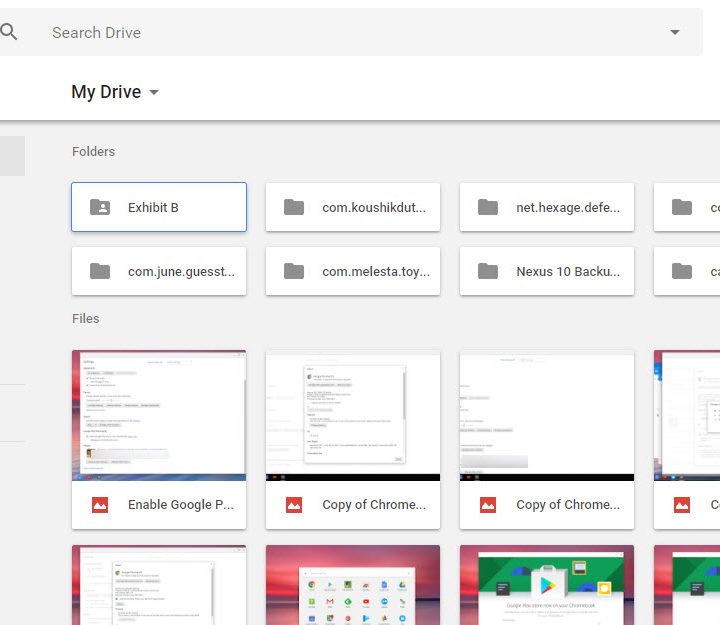This screenshot has width=720, height=625.
Task: Select the Enable Google P... image thumbnail
Action: click(x=159, y=416)
